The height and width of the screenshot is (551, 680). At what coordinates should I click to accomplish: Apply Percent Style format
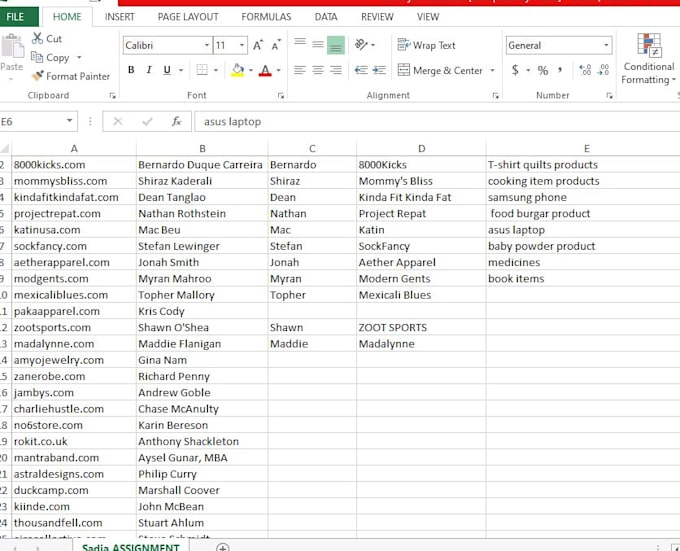[x=543, y=70]
